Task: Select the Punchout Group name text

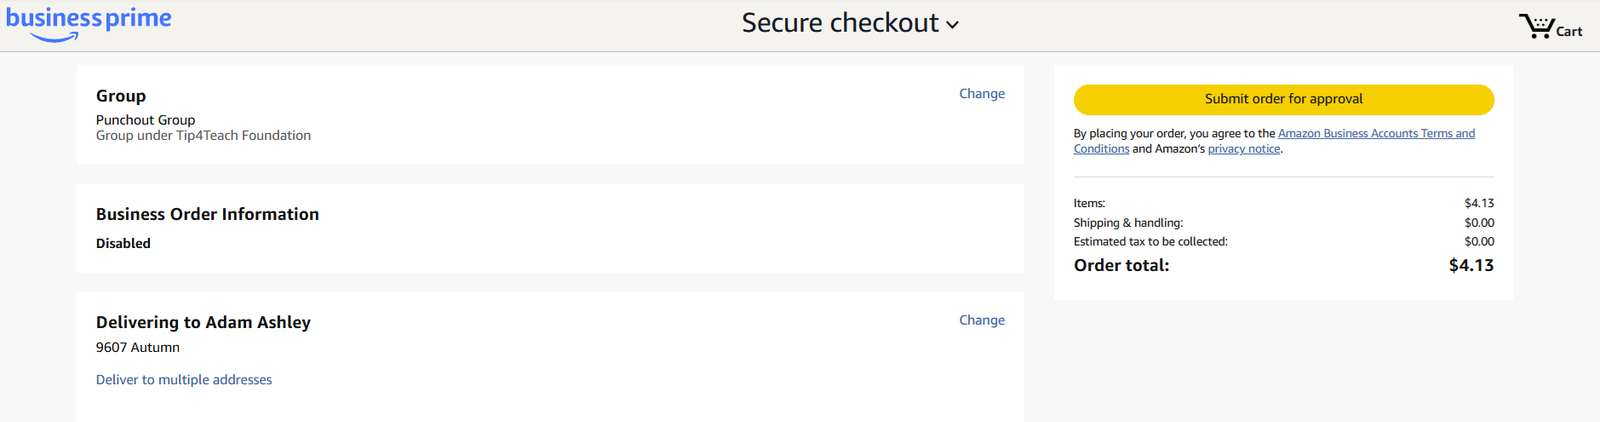Action: tap(145, 120)
